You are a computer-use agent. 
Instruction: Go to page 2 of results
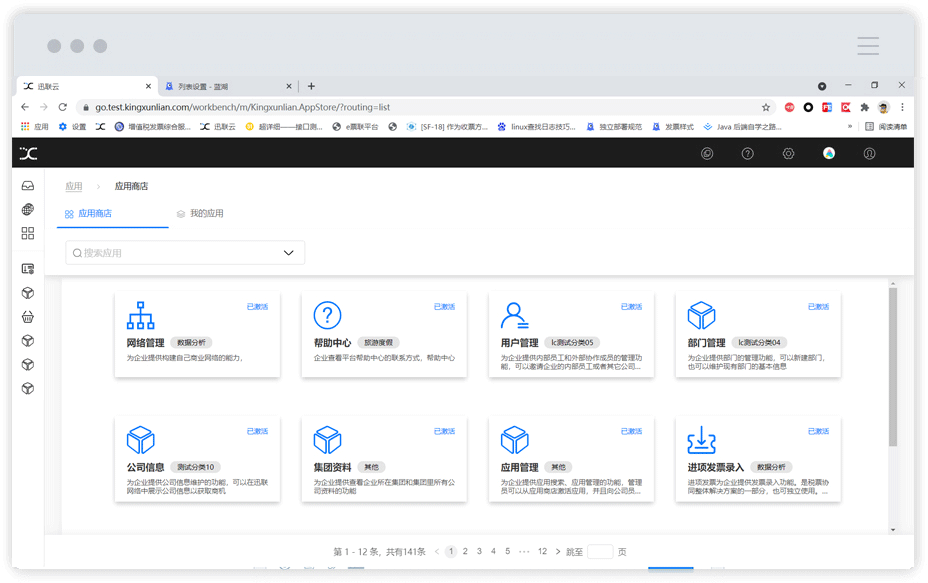click(465, 551)
